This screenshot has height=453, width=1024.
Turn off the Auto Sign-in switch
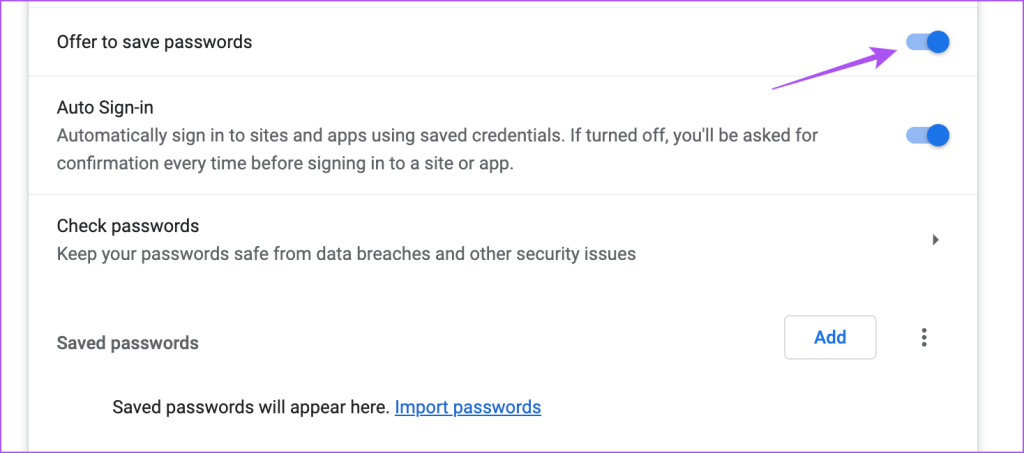(927, 135)
